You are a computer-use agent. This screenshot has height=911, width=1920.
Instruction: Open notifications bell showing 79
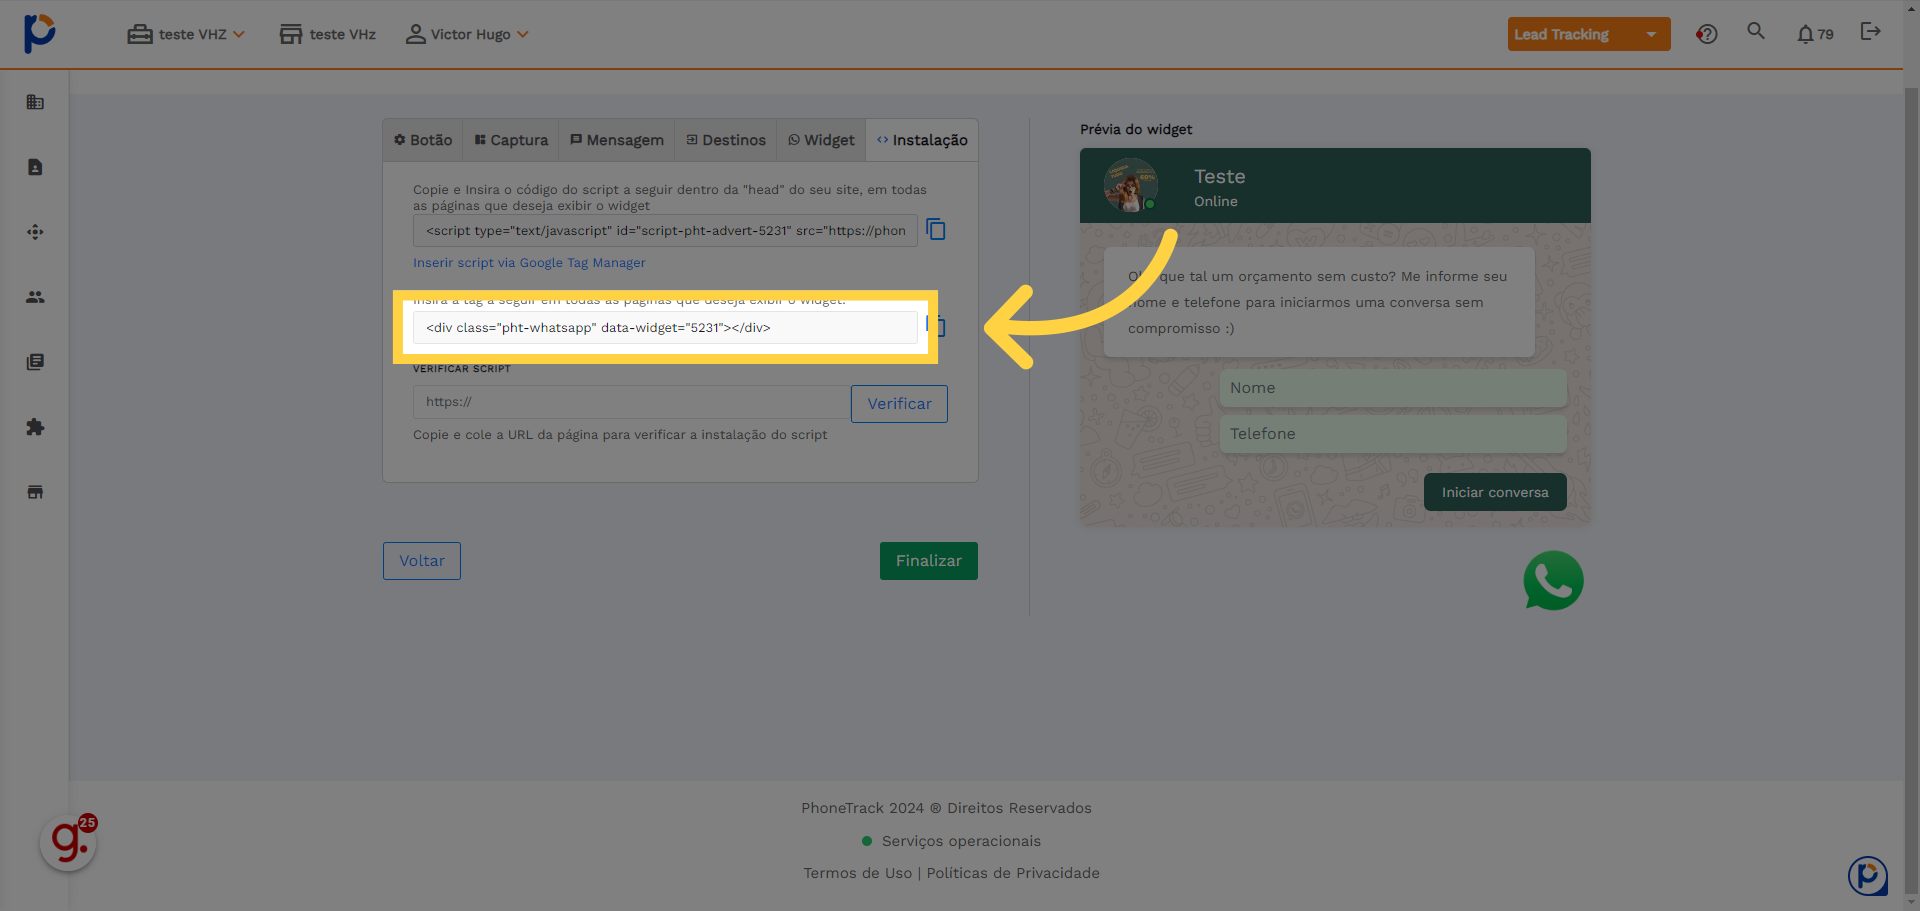1815,34
